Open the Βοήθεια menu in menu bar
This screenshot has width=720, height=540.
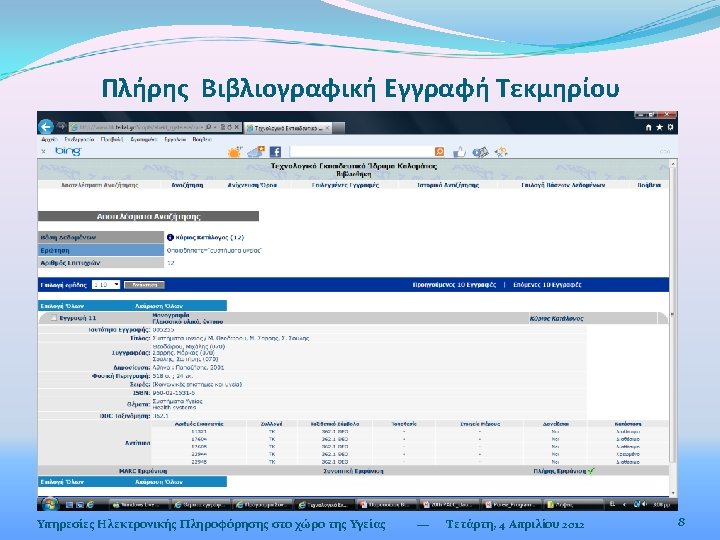coord(202,139)
